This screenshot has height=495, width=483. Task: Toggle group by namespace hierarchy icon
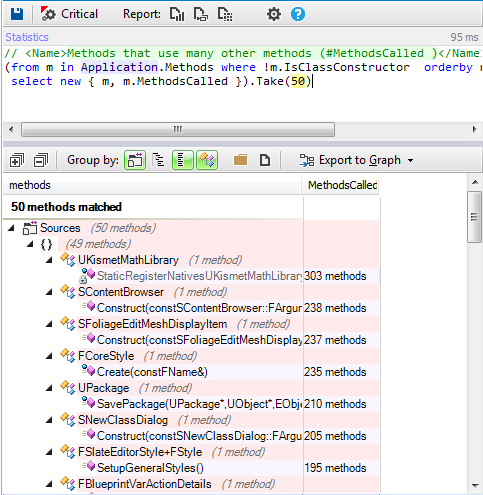point(158,160)
